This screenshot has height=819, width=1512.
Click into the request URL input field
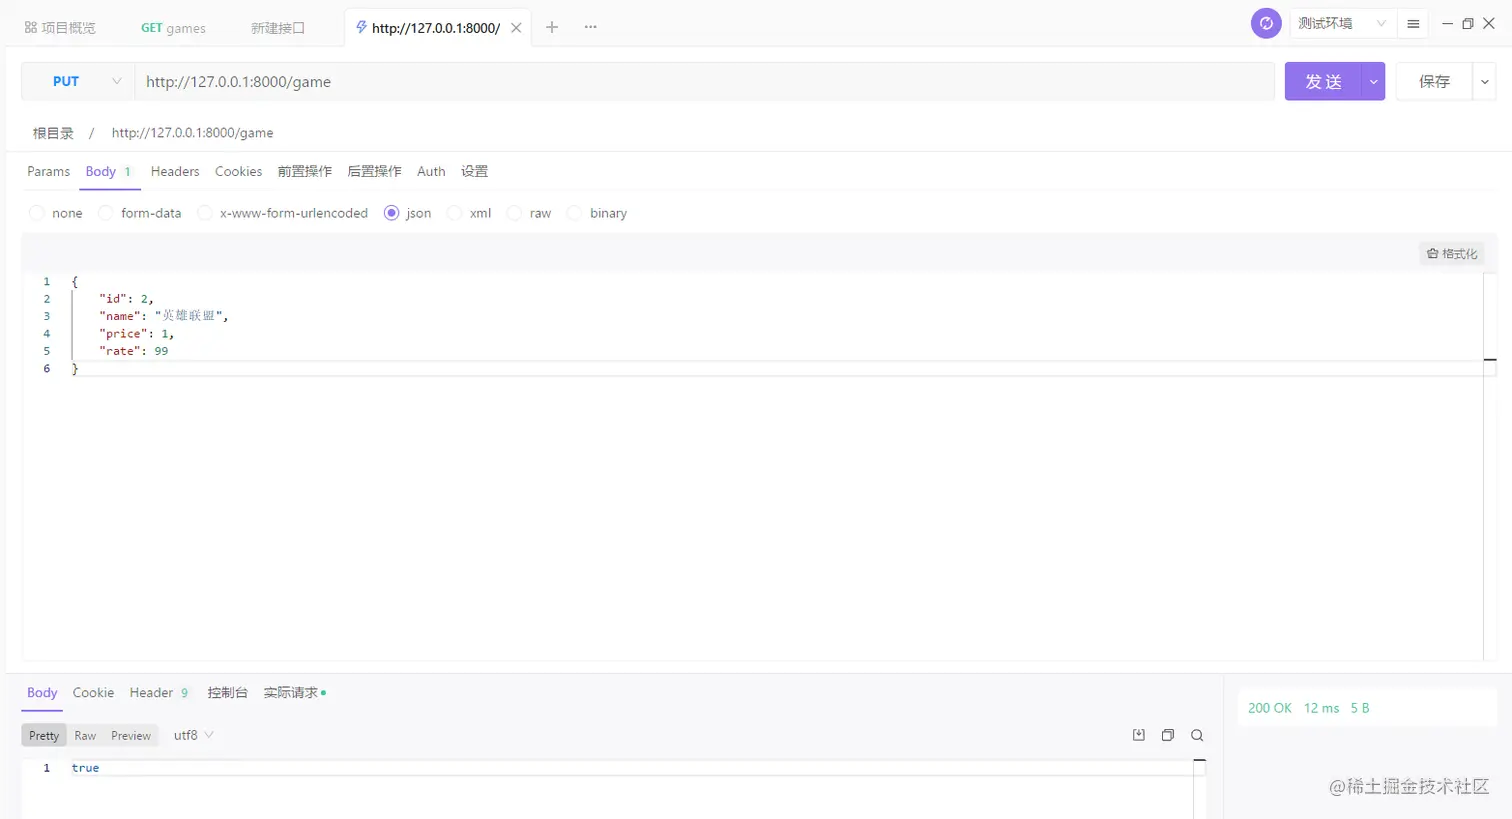(704, 81)
